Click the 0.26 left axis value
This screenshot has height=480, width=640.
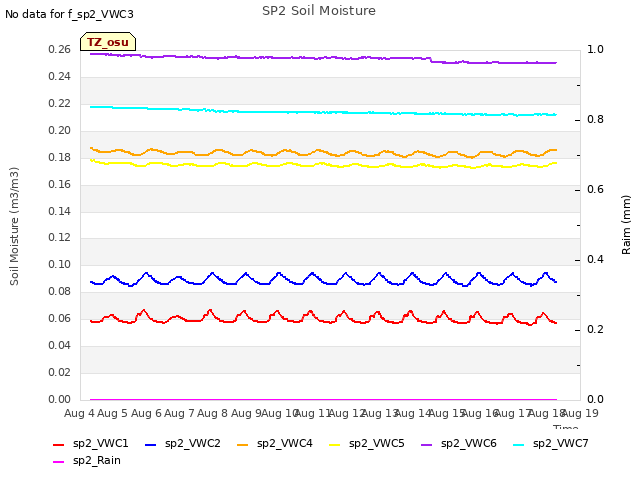coord(60,49)
